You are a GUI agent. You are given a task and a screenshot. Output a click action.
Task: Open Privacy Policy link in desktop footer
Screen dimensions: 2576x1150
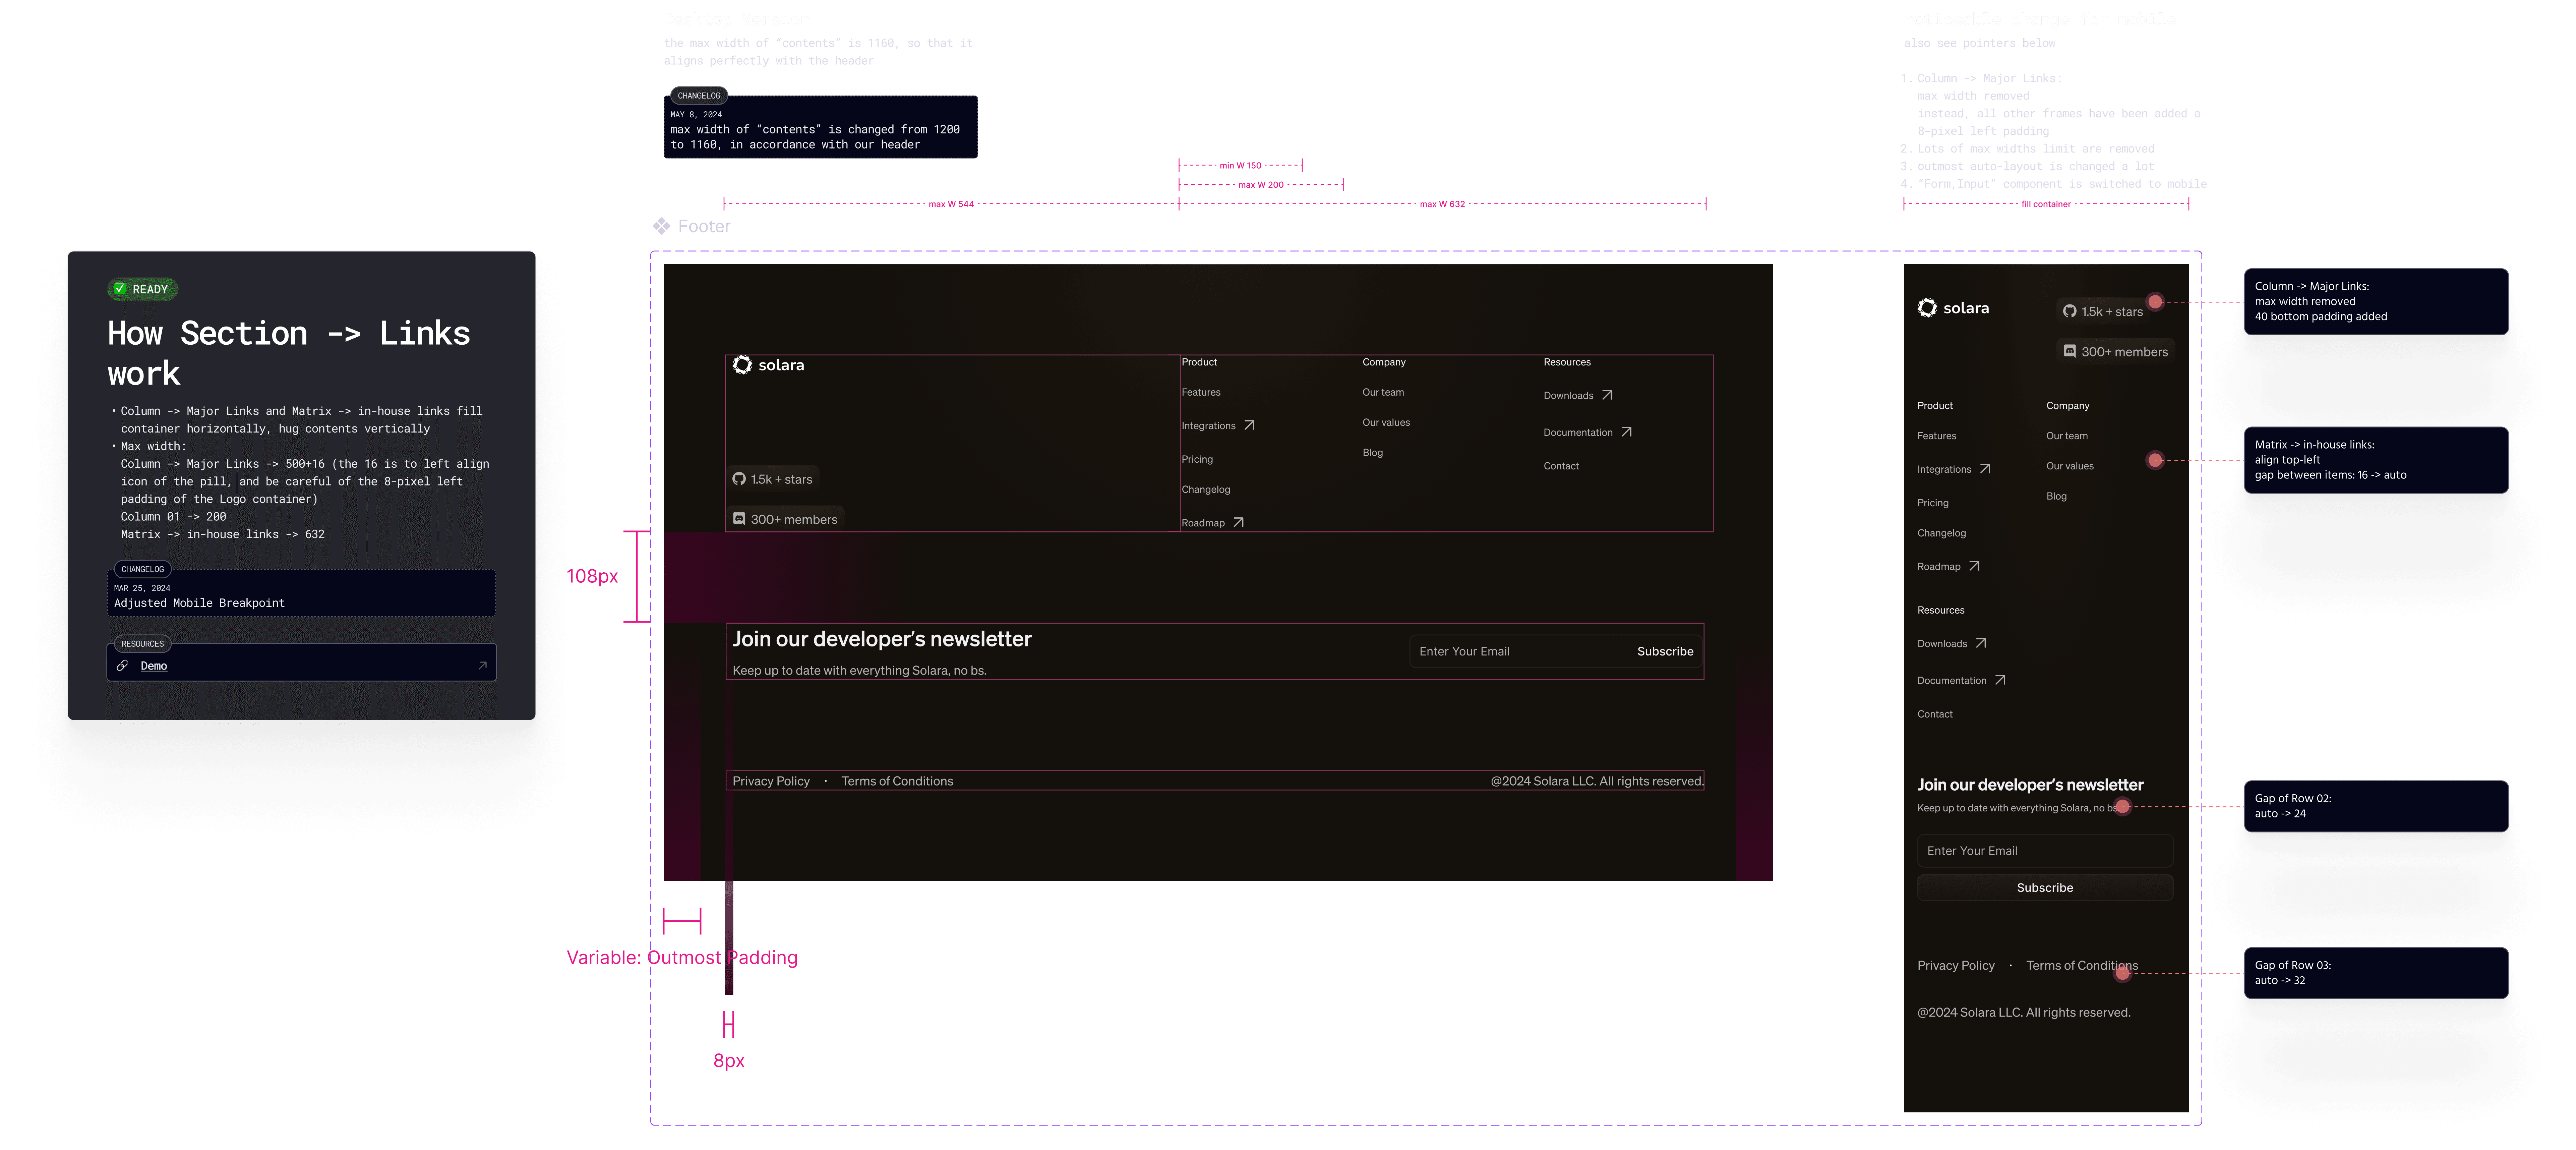tap(771, 781)
